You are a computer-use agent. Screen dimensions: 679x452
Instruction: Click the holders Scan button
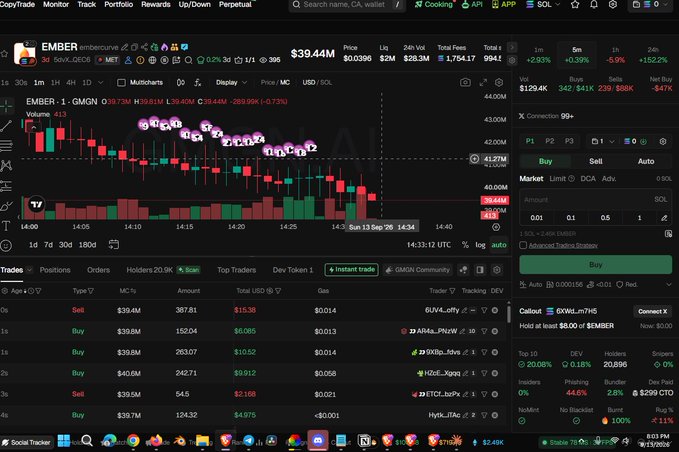click(x=188, y=270)
